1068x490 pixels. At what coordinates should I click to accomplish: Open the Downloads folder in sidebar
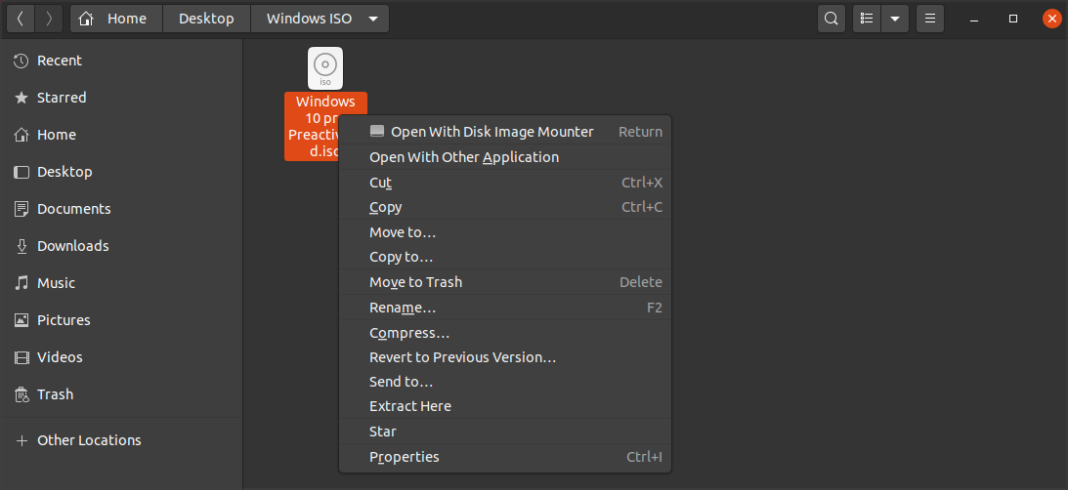pos(72,246)
